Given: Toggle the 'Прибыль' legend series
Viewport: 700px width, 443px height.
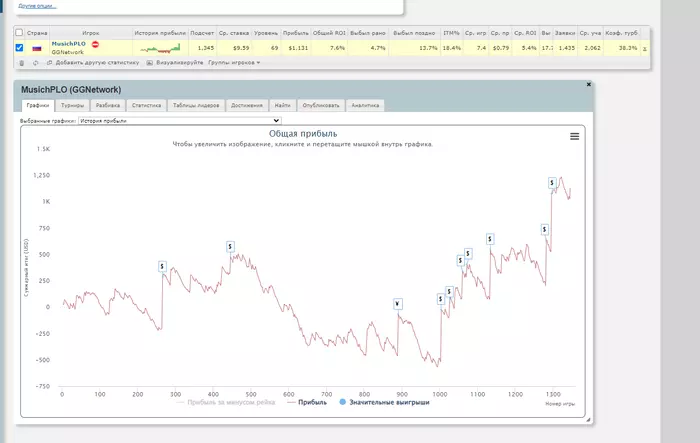Looking at the screenshot, I should tap(307, 402).
